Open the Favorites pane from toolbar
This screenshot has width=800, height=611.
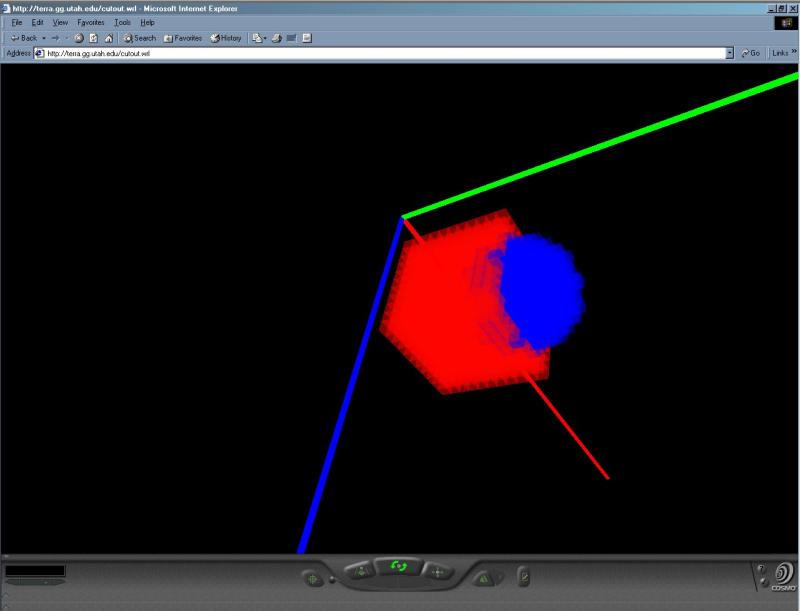(183, 38)
